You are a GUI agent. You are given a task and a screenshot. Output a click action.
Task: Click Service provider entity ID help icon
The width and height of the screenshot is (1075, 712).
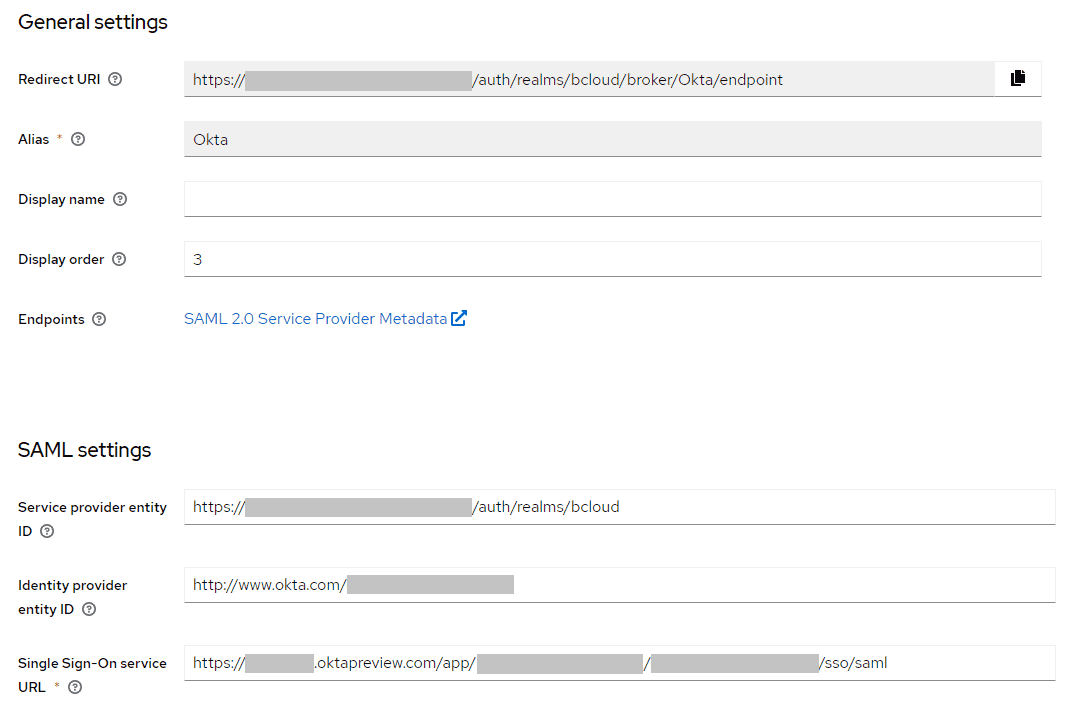(x=46, y=531)
